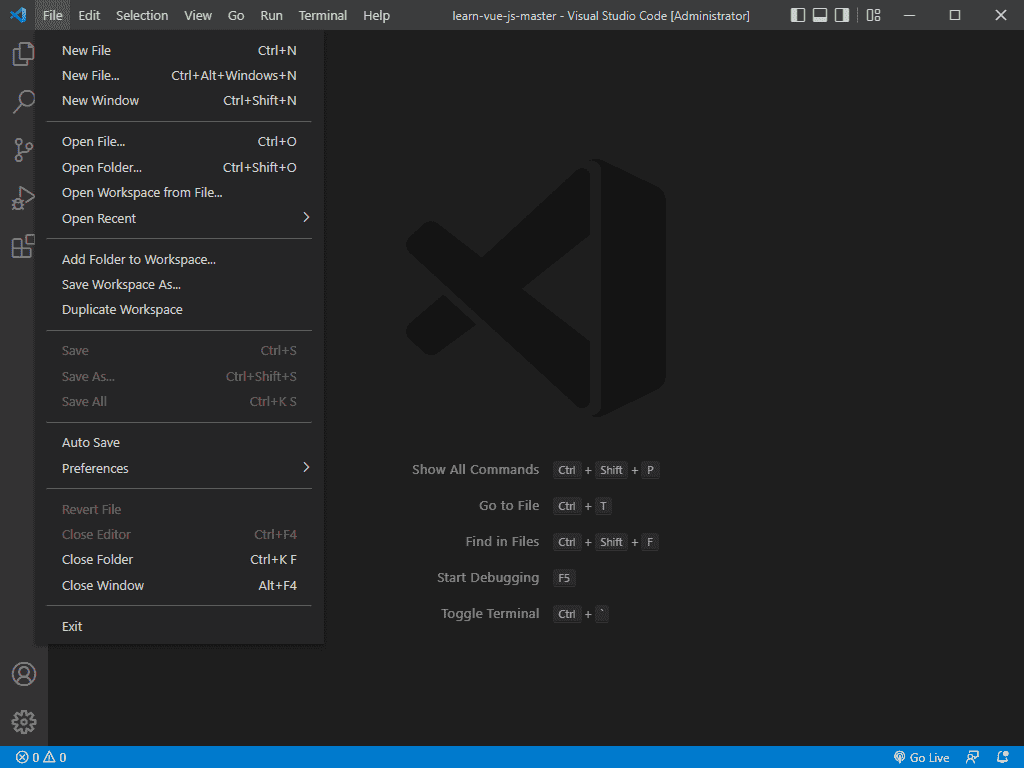Choose Open File... from File menu
This screenshot has width=1024, height=768.
tap(179, 141)
